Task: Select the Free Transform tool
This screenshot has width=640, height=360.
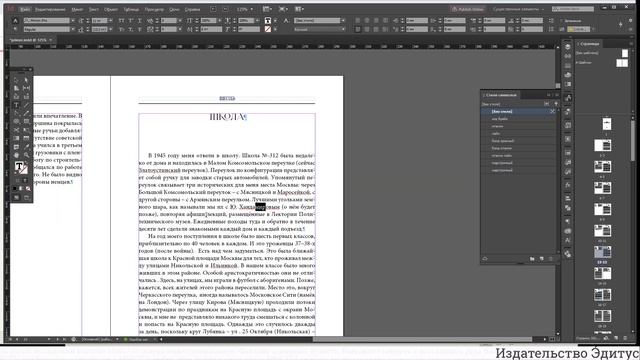Action: [x=26, y=130]
